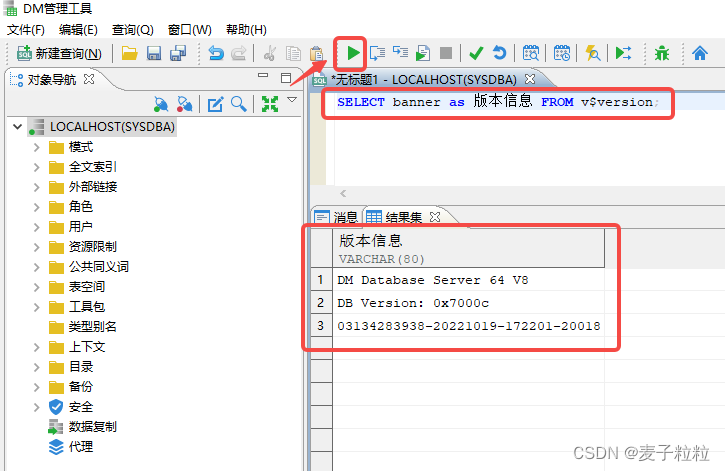Go to the home page icon
Viewport: 725px width, 471px height.
(x=700, y=53)
